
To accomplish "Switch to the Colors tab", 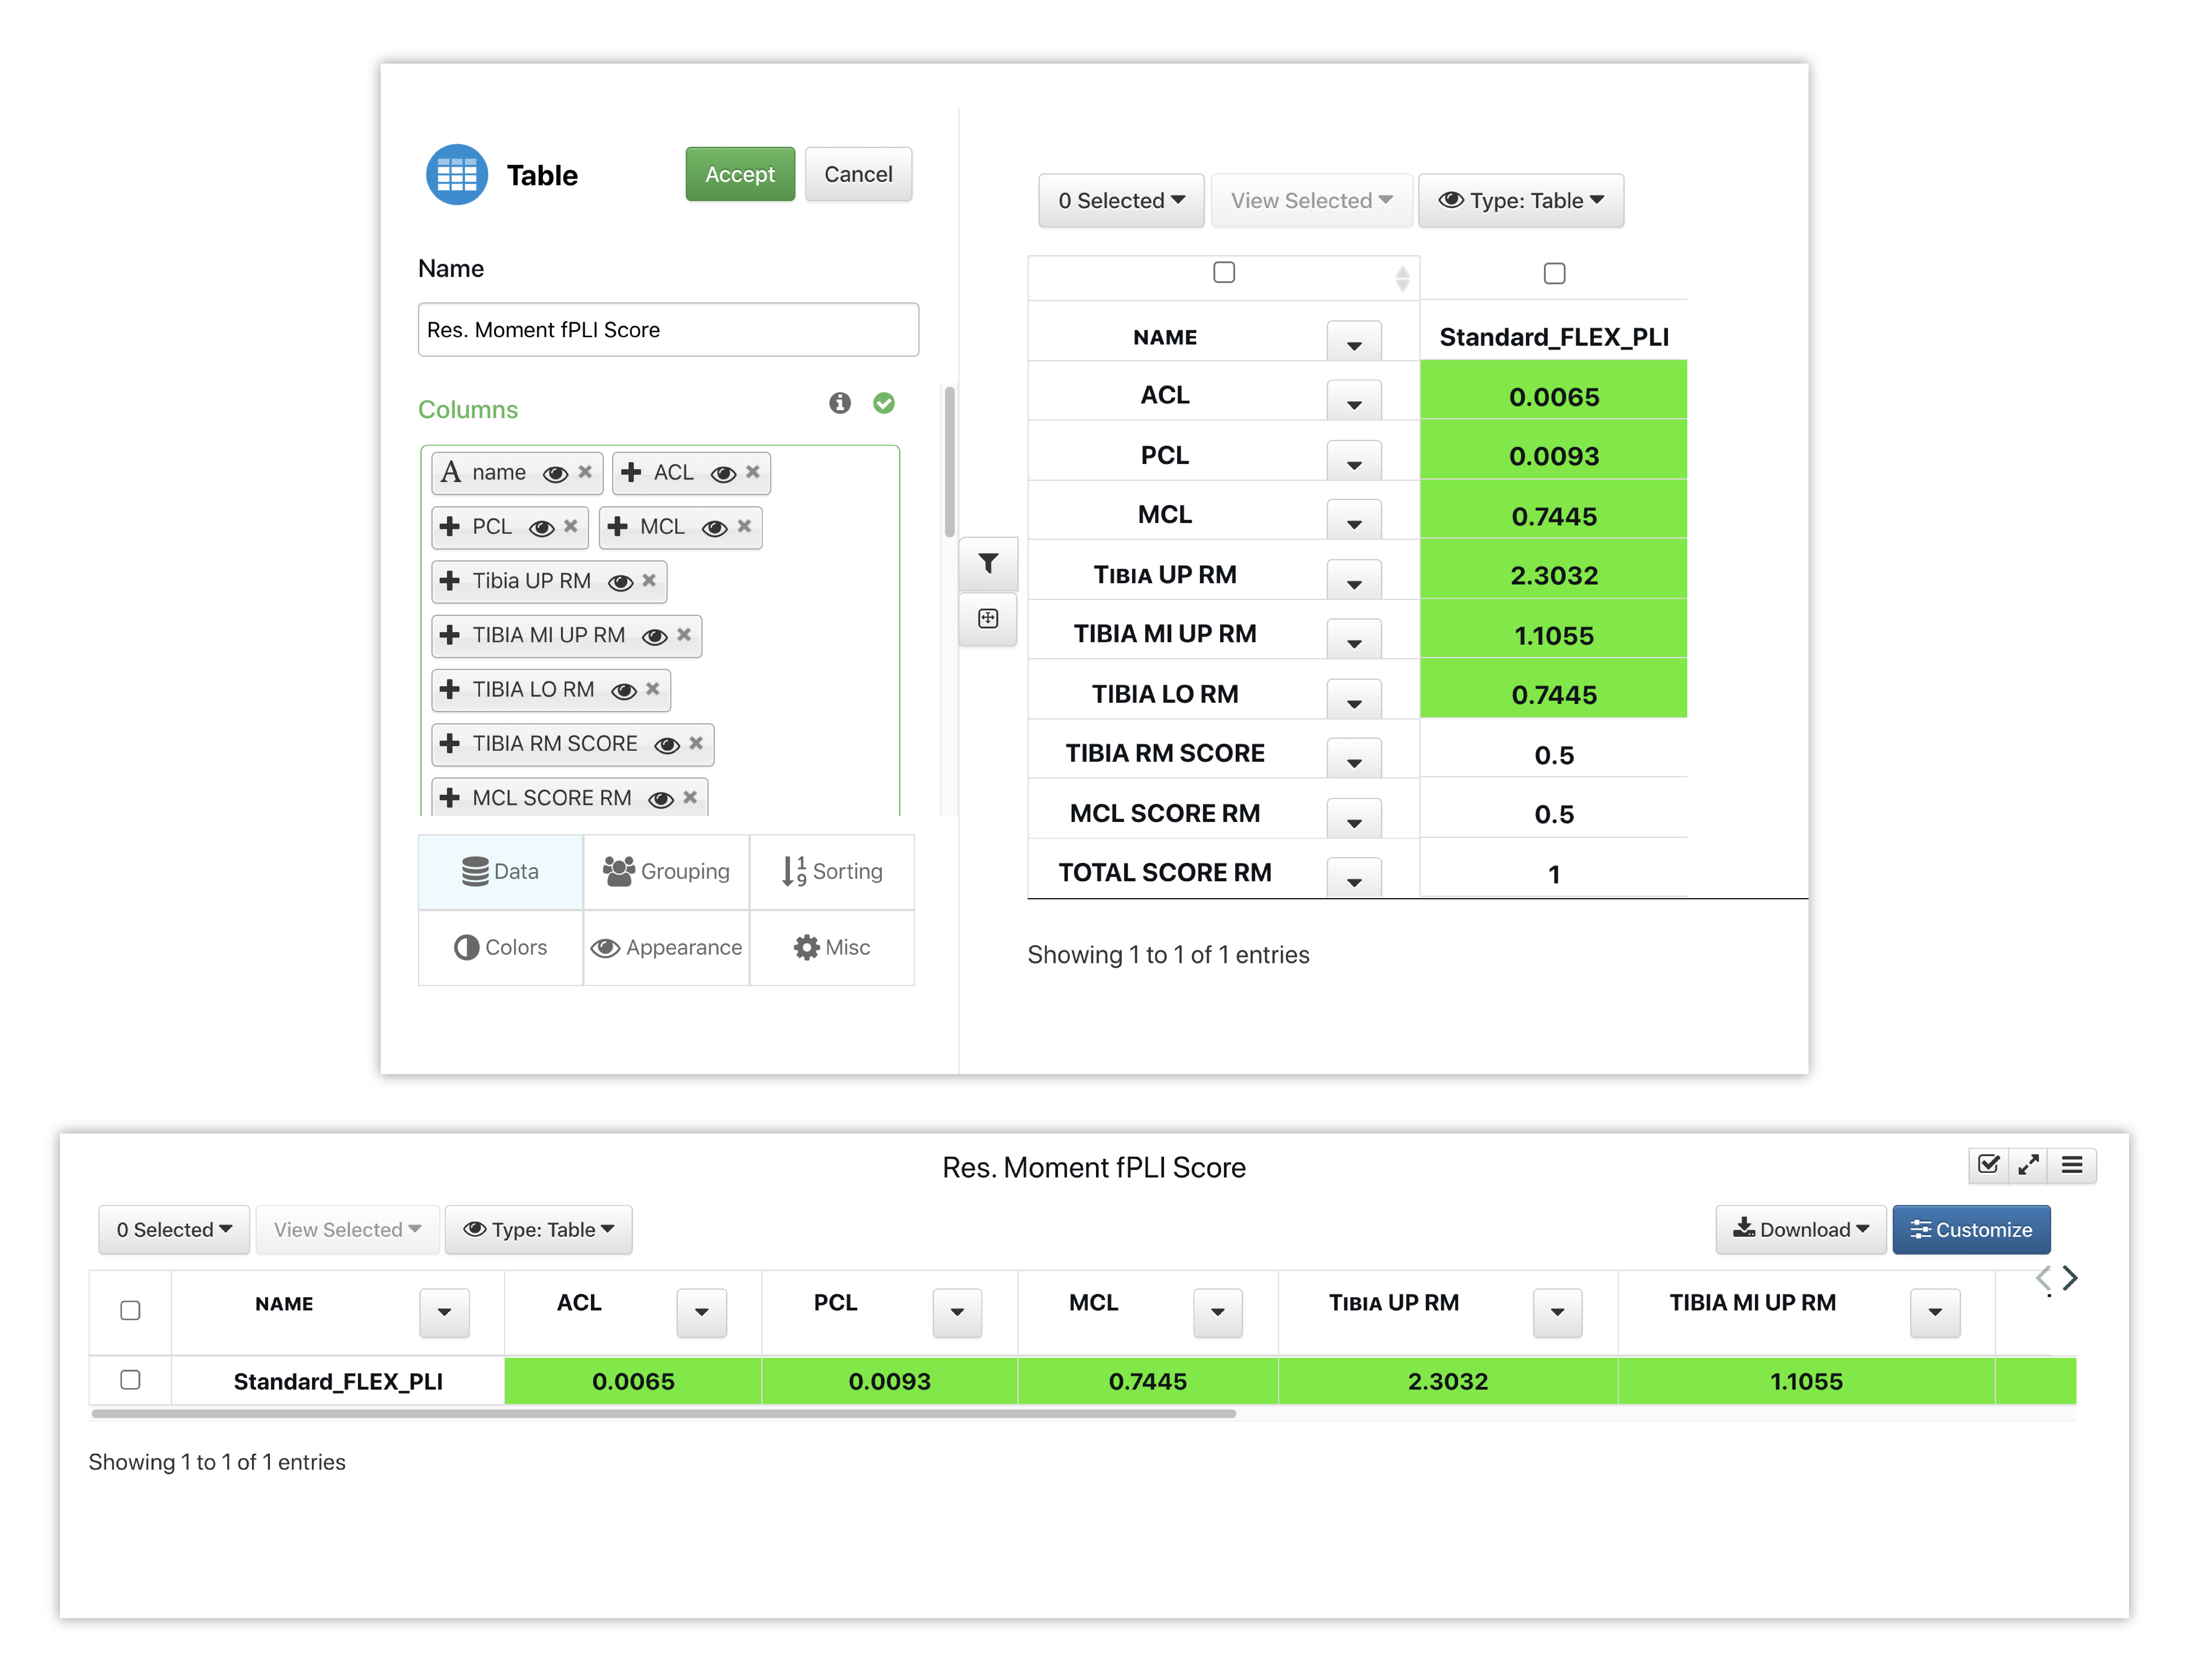I will (501, 948).
